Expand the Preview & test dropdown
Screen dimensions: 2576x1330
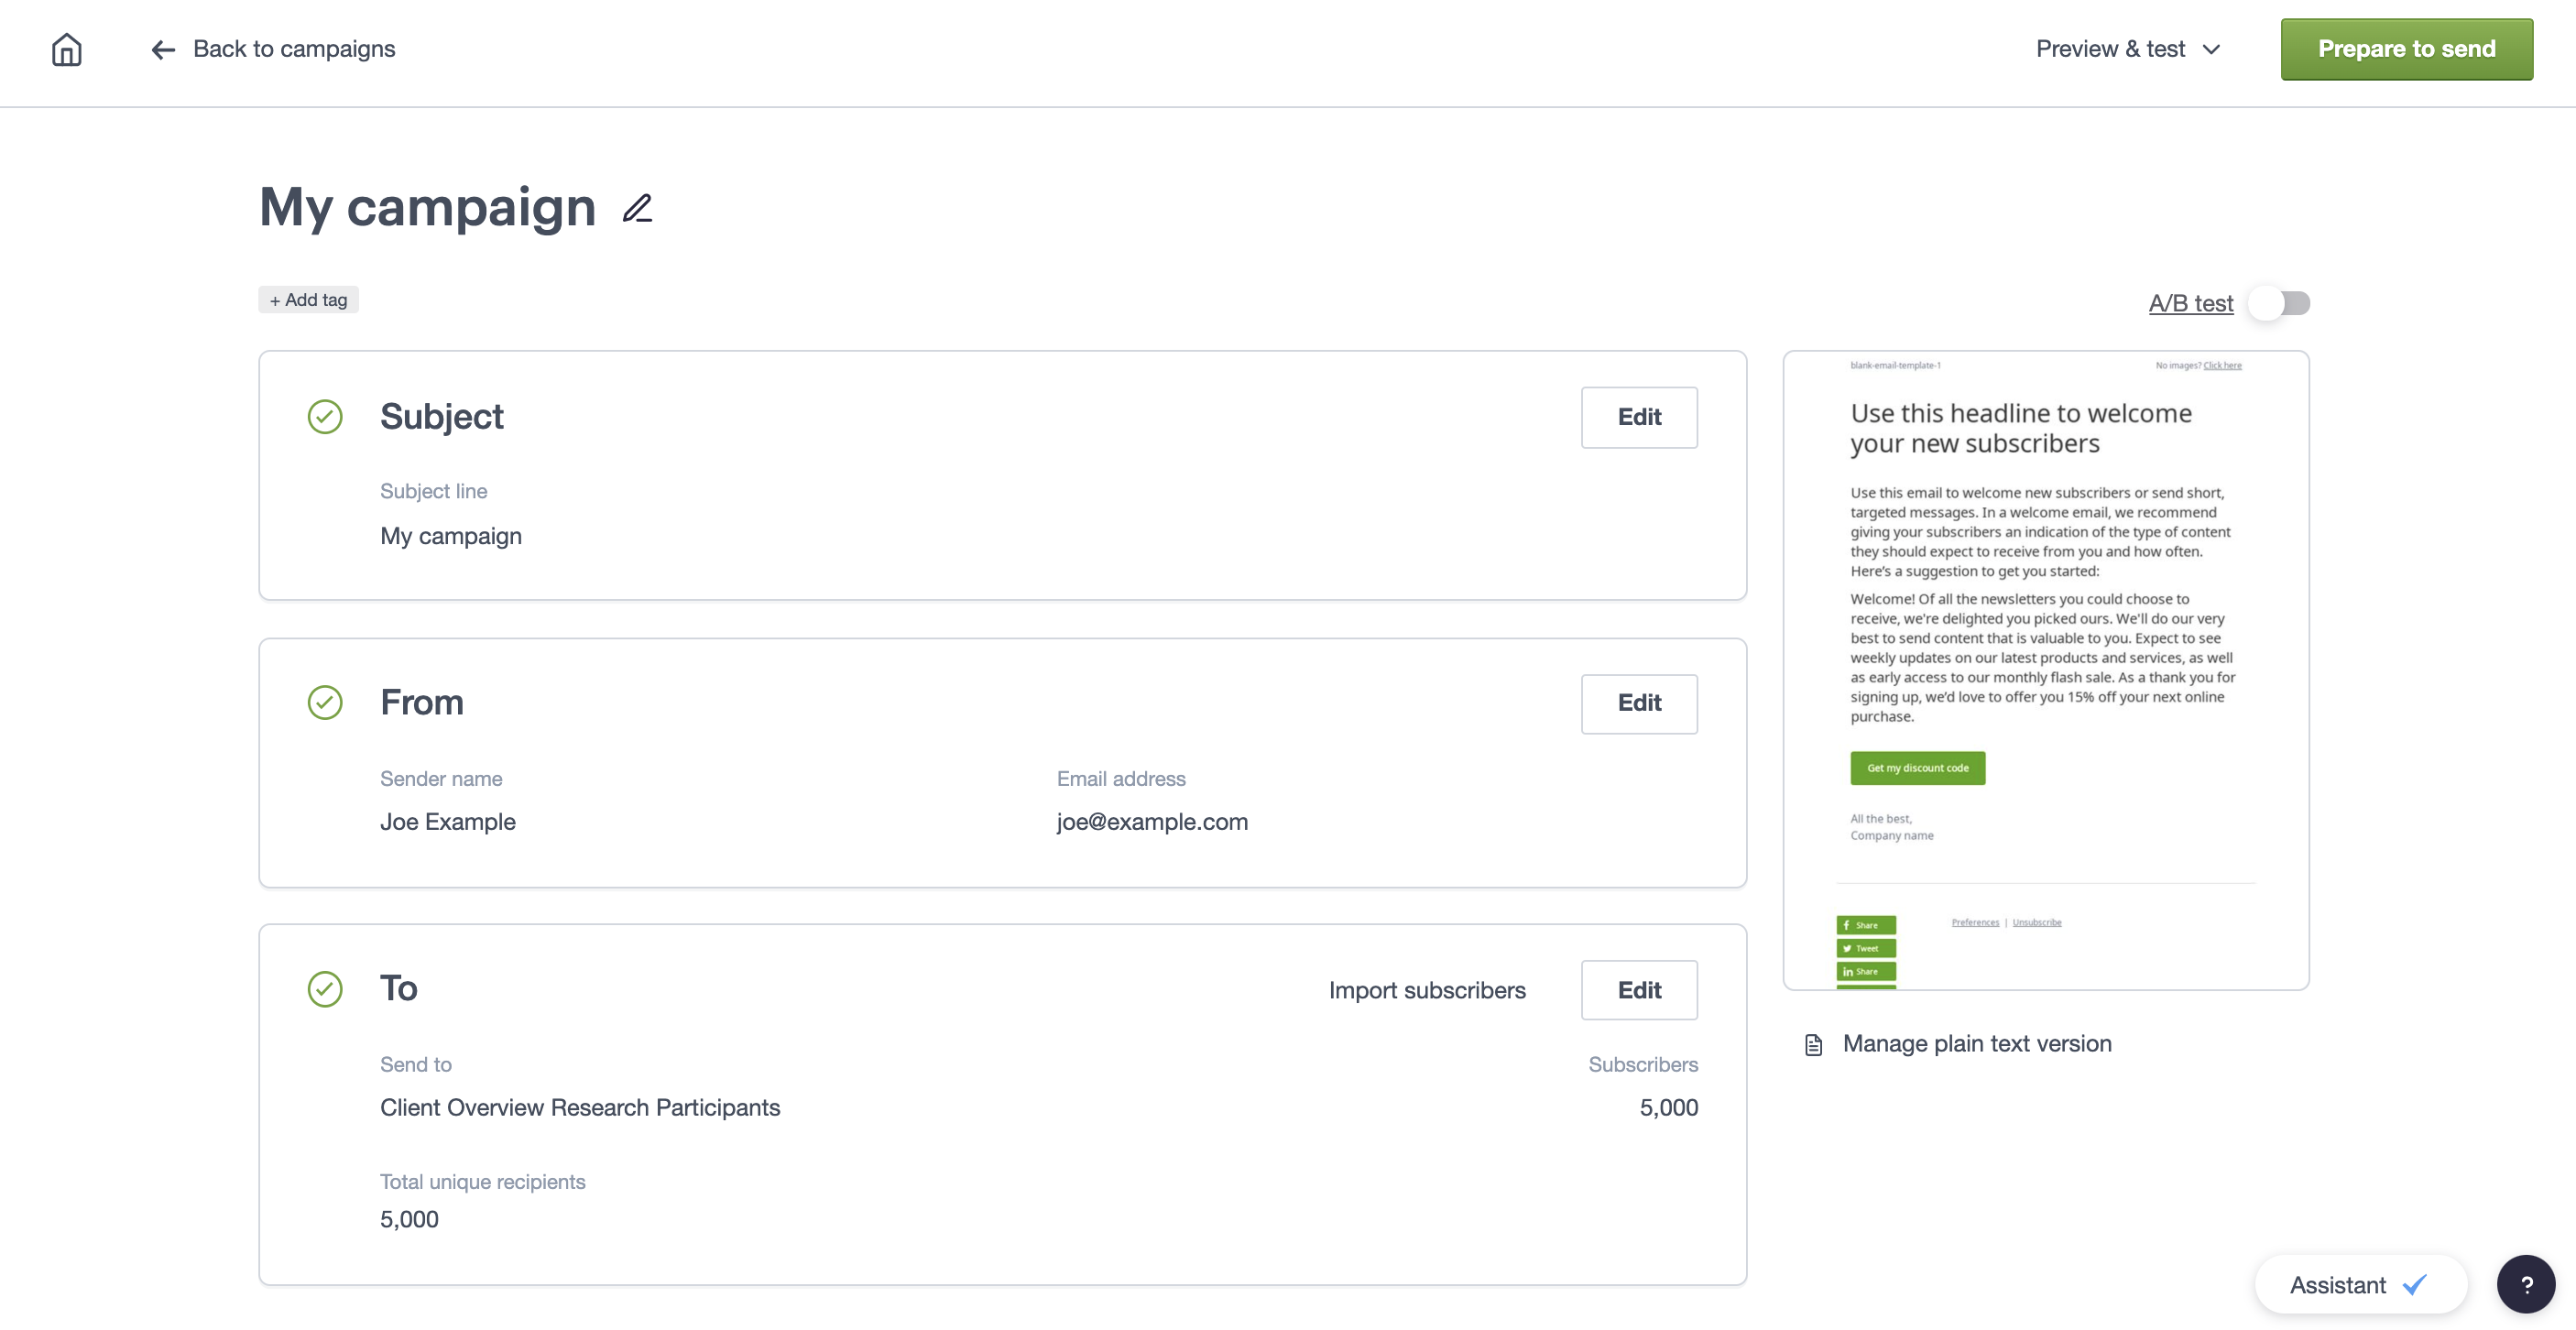point(2128,49)
